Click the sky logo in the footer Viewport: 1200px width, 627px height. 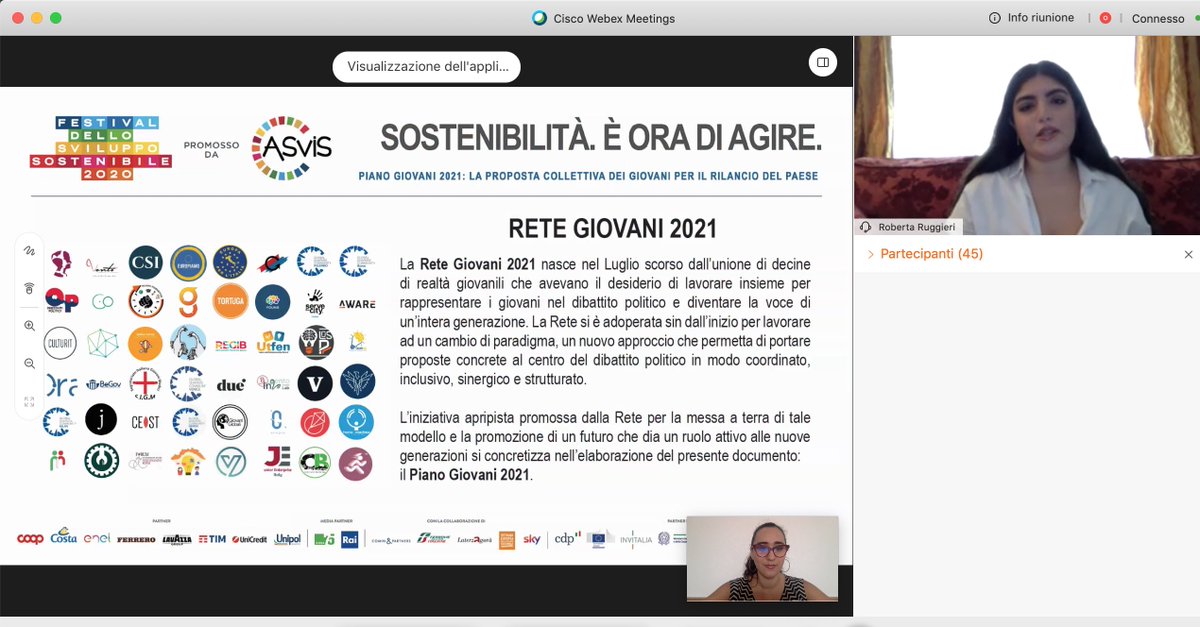point(532,539)
